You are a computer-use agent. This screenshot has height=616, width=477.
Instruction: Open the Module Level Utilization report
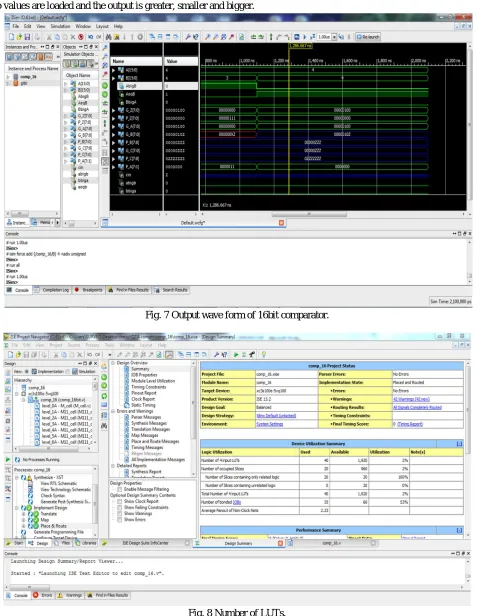[x=153, y=381]
